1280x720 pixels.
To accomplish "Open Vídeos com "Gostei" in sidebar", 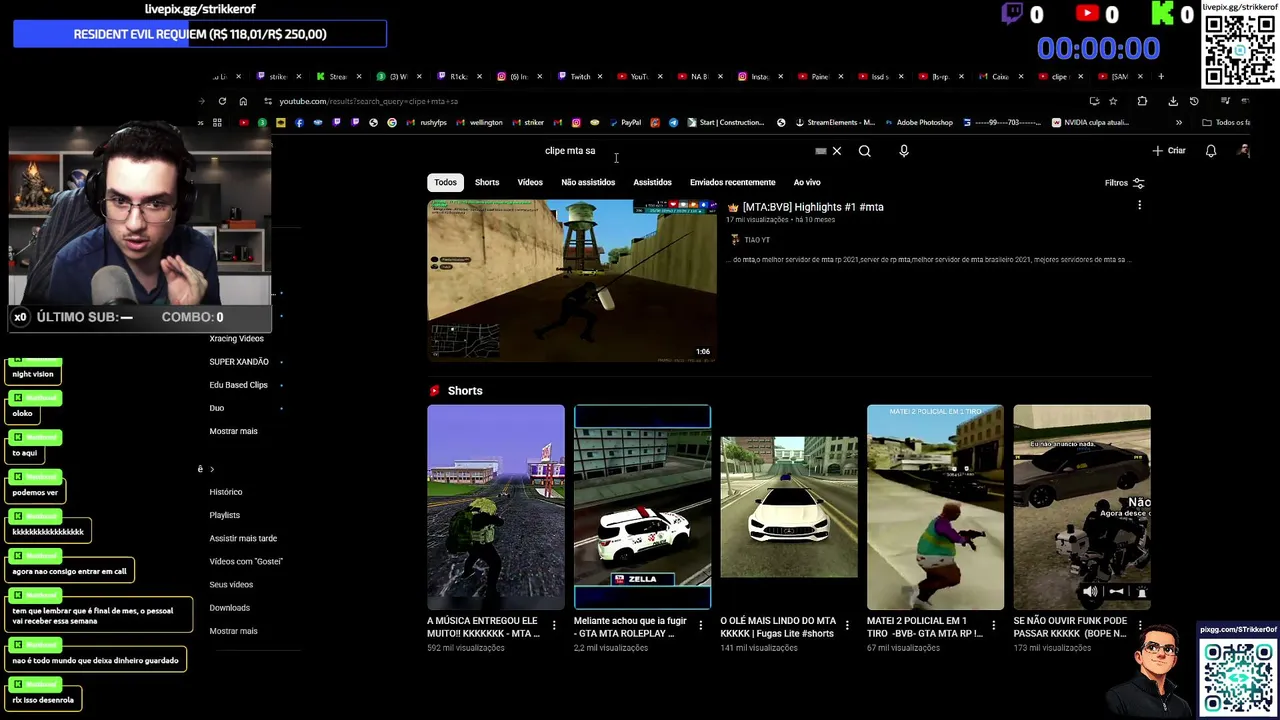I will (x=246, y=561).
